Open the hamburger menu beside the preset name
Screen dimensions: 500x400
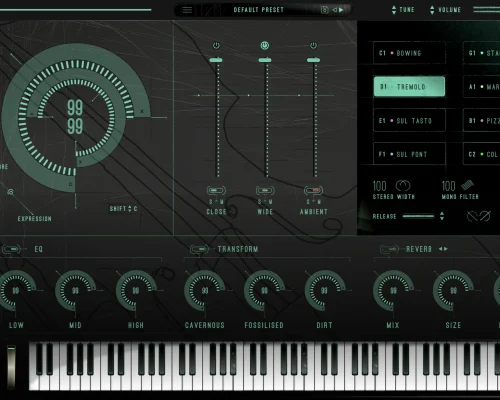click(x=187, y=10)
